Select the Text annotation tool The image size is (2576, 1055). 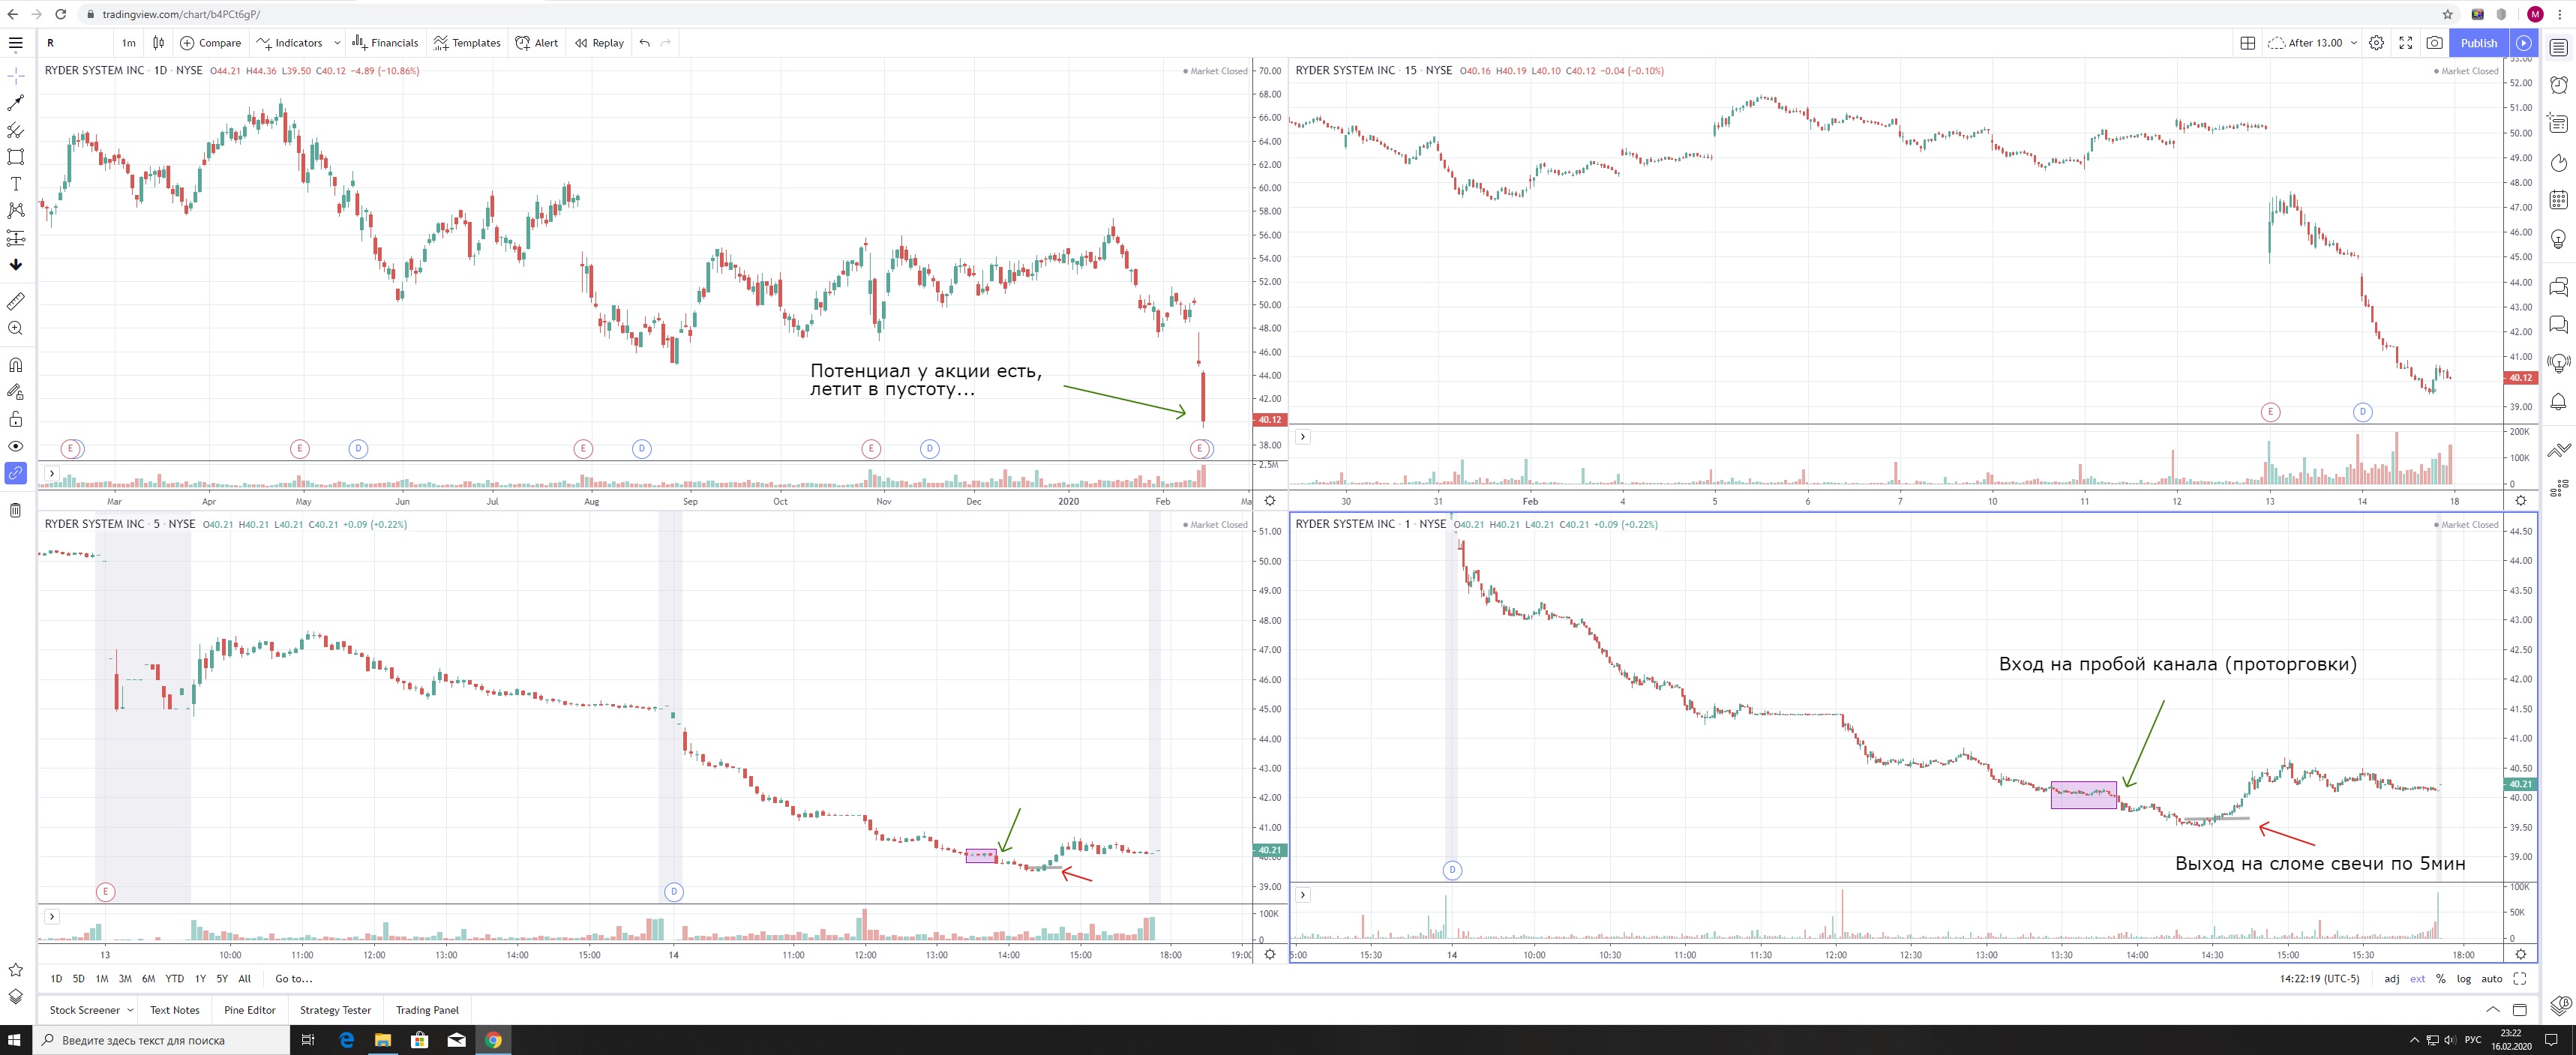coord(16,184)
